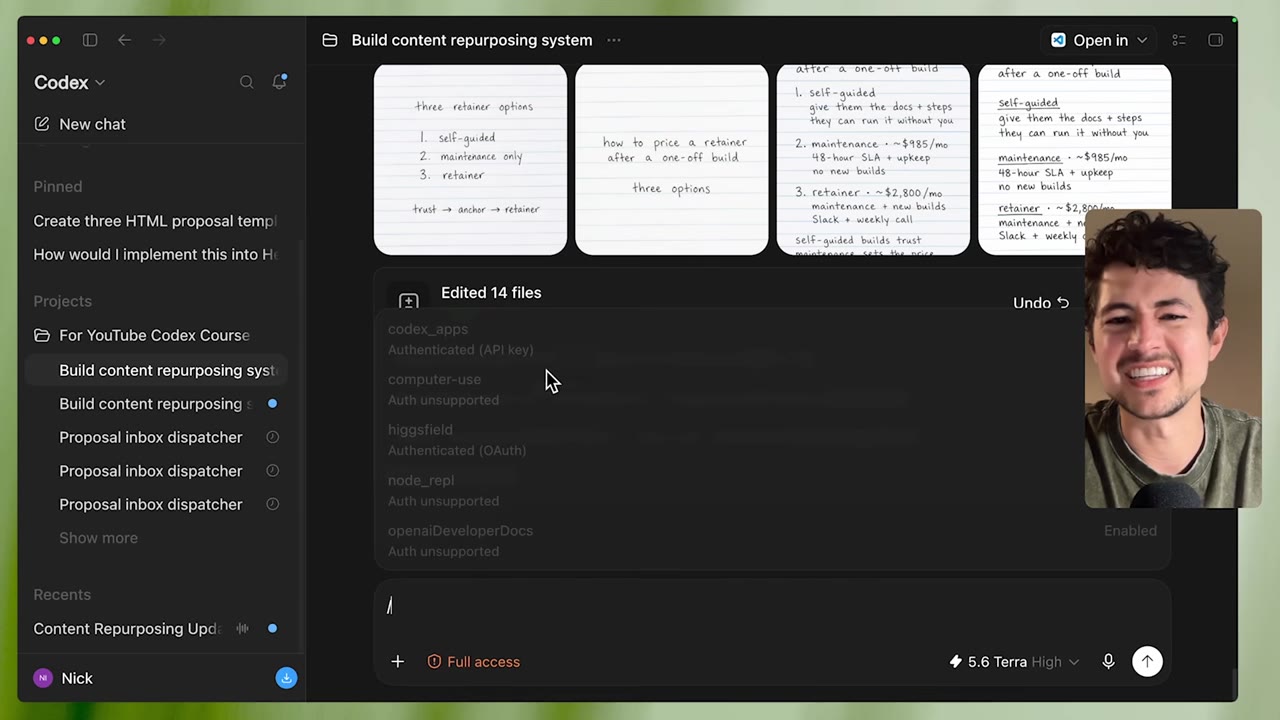Click the plus attachment icon in composer
Image resolution: width=1280 pixels, height=720 pixels.
[397, 661]
